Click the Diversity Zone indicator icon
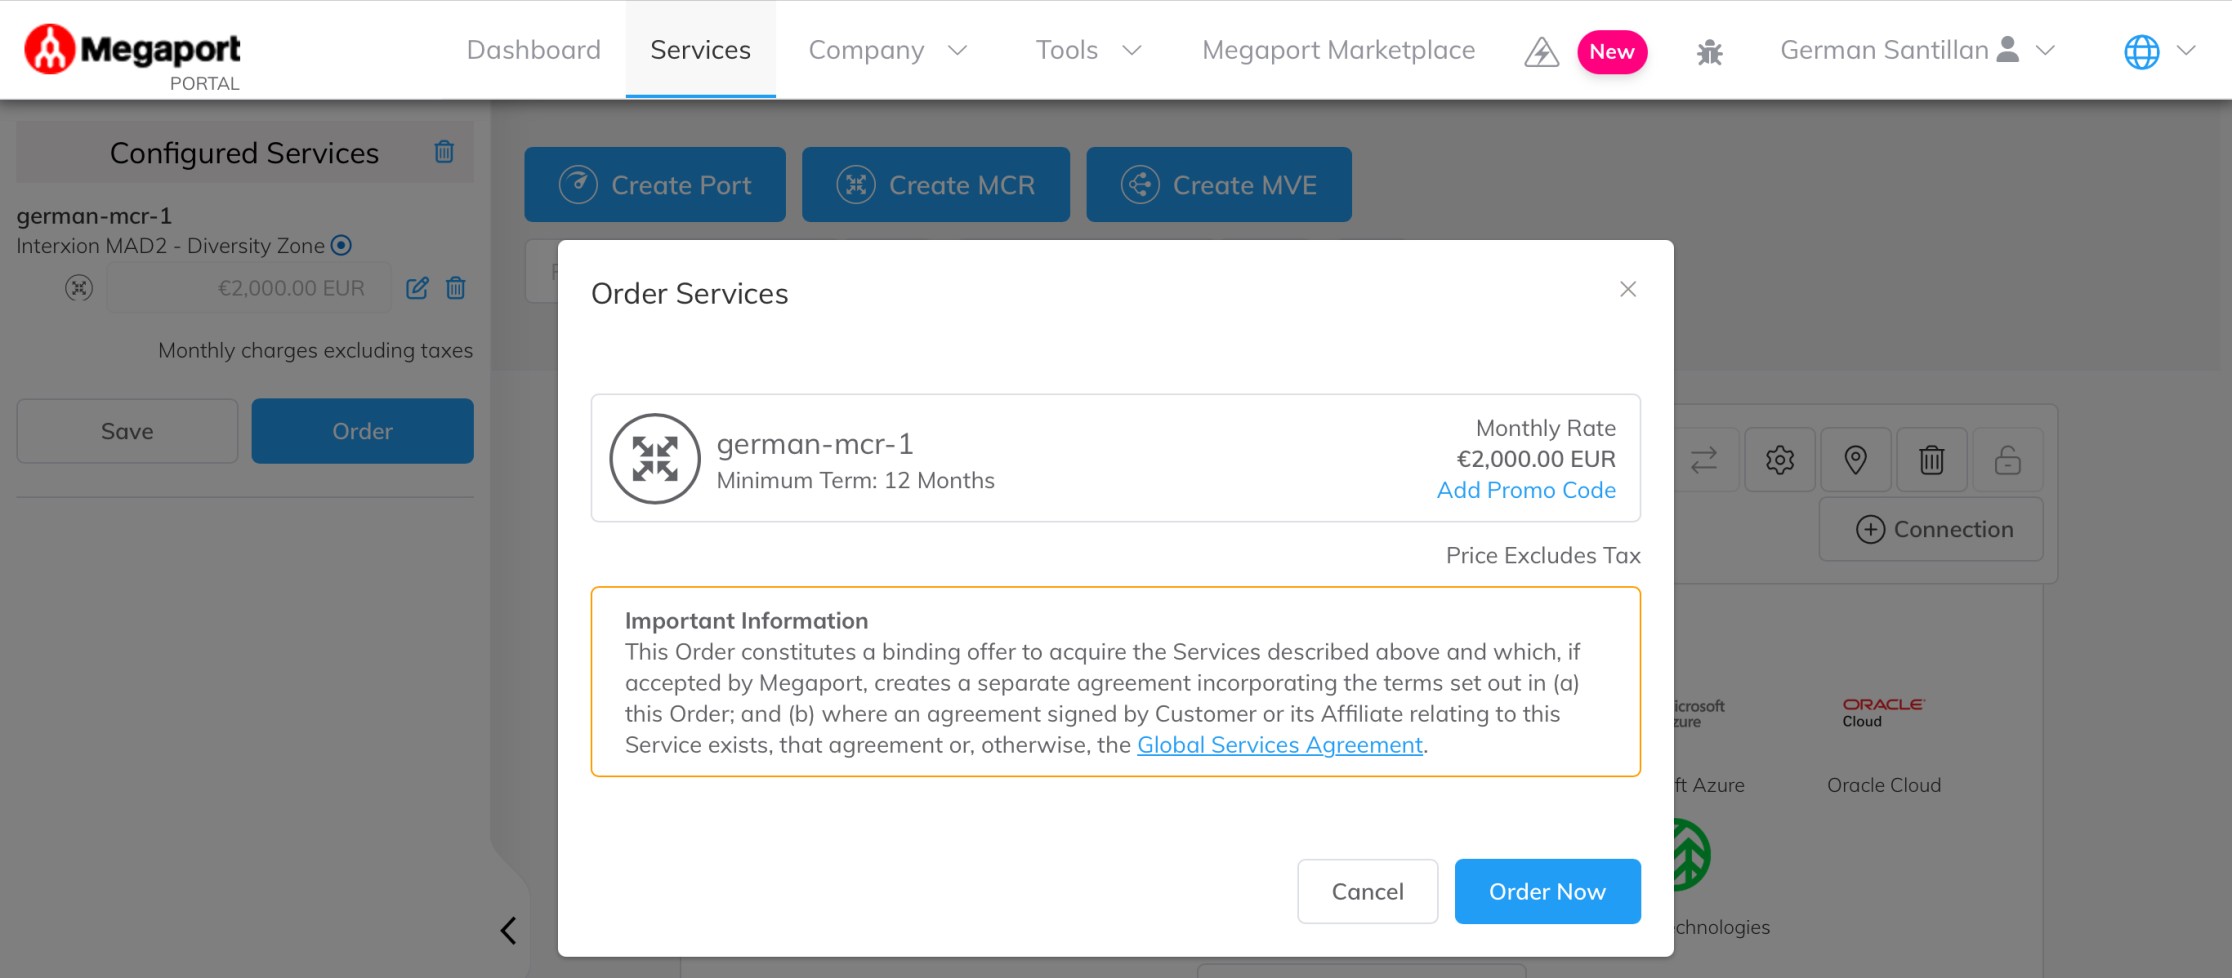This screenshot has height=978, width=2232. 341,245
